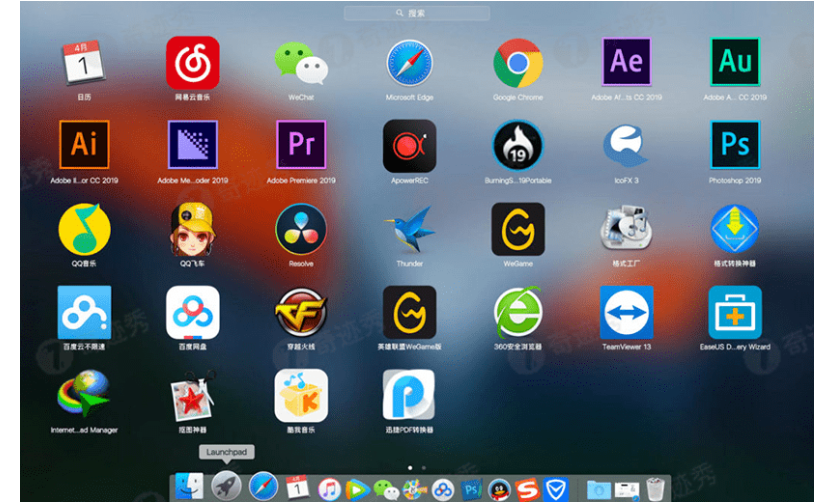Open 百度网盘 from the Launchpad grid
This screenshot has width=822, height=504.
pyautogui.click(x=193, y=313)
